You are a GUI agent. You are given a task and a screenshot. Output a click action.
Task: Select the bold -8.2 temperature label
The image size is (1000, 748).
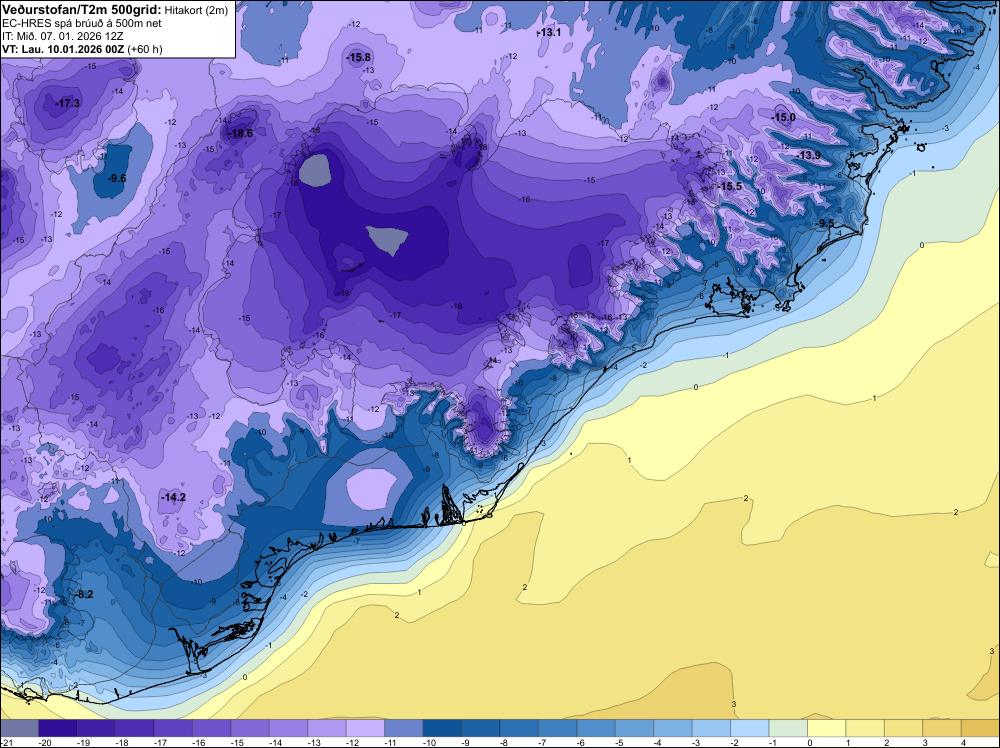point(84,594)
